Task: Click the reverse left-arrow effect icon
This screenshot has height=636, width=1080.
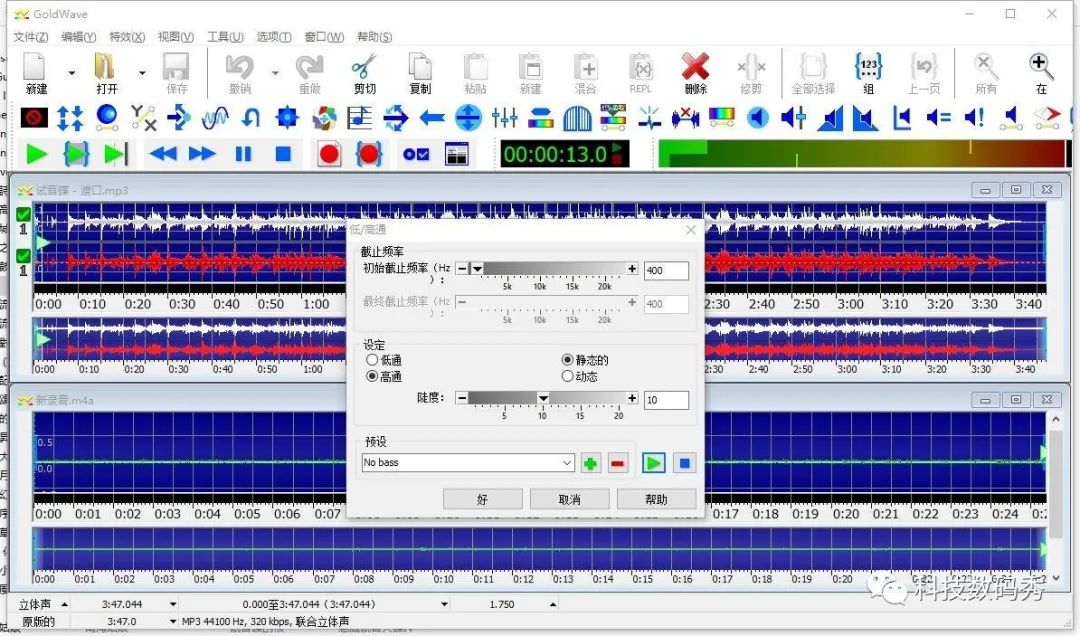Action: (x=432, y=118)
